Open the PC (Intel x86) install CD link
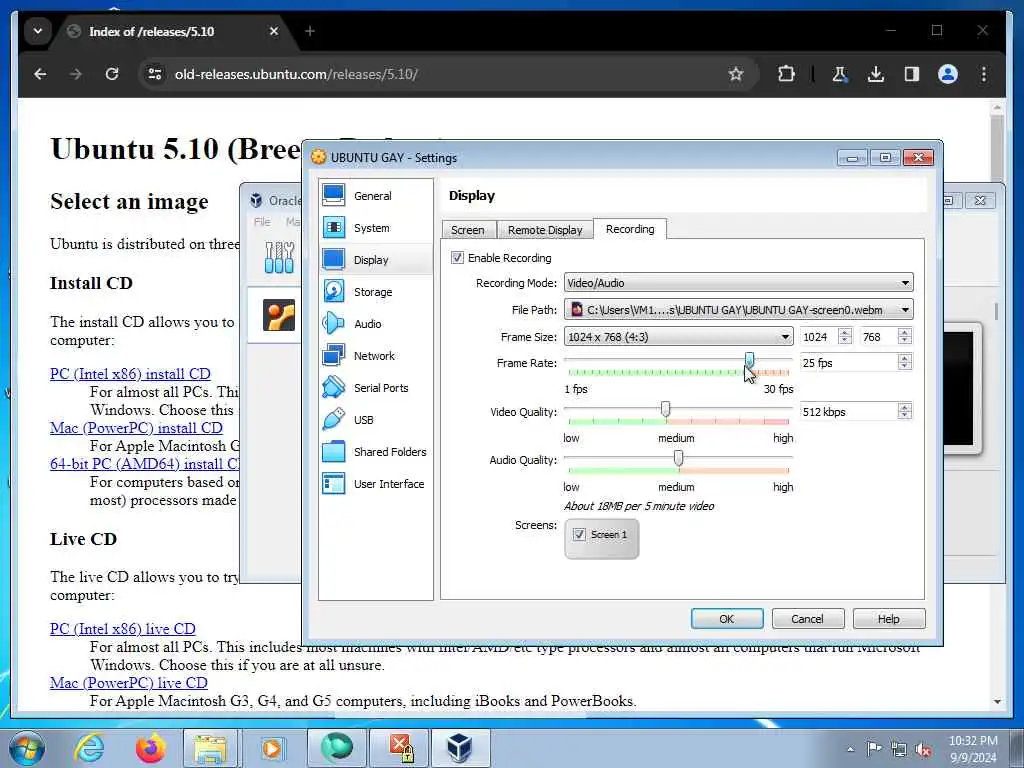 click(131, 374)
